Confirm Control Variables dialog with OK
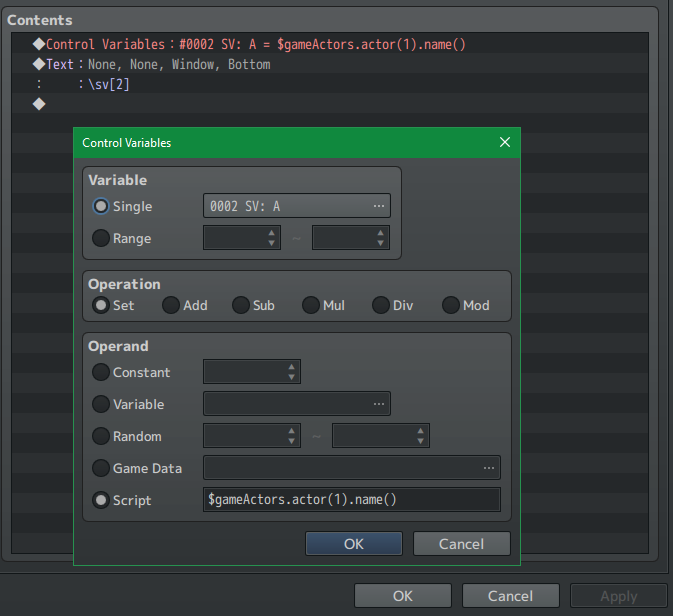This screenshot has height=616, width=673. coord(354,544)
